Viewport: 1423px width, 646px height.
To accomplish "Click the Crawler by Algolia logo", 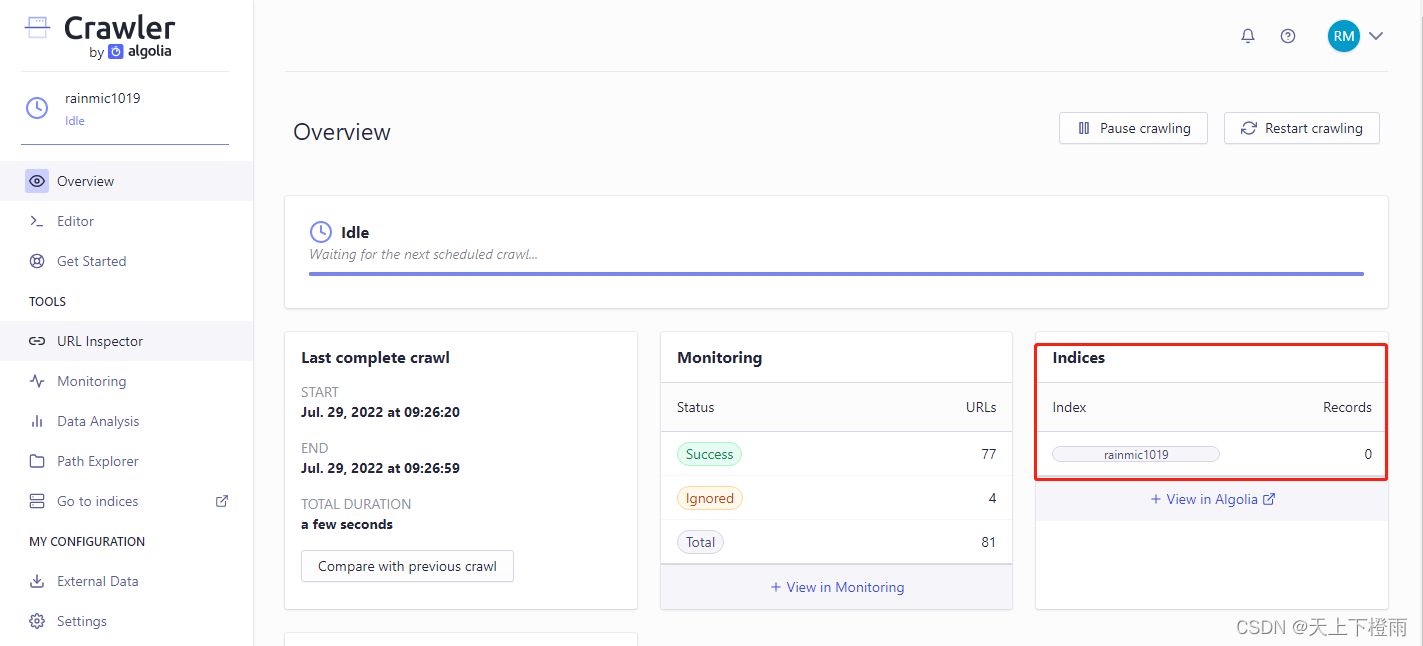I will click(100, 36).
